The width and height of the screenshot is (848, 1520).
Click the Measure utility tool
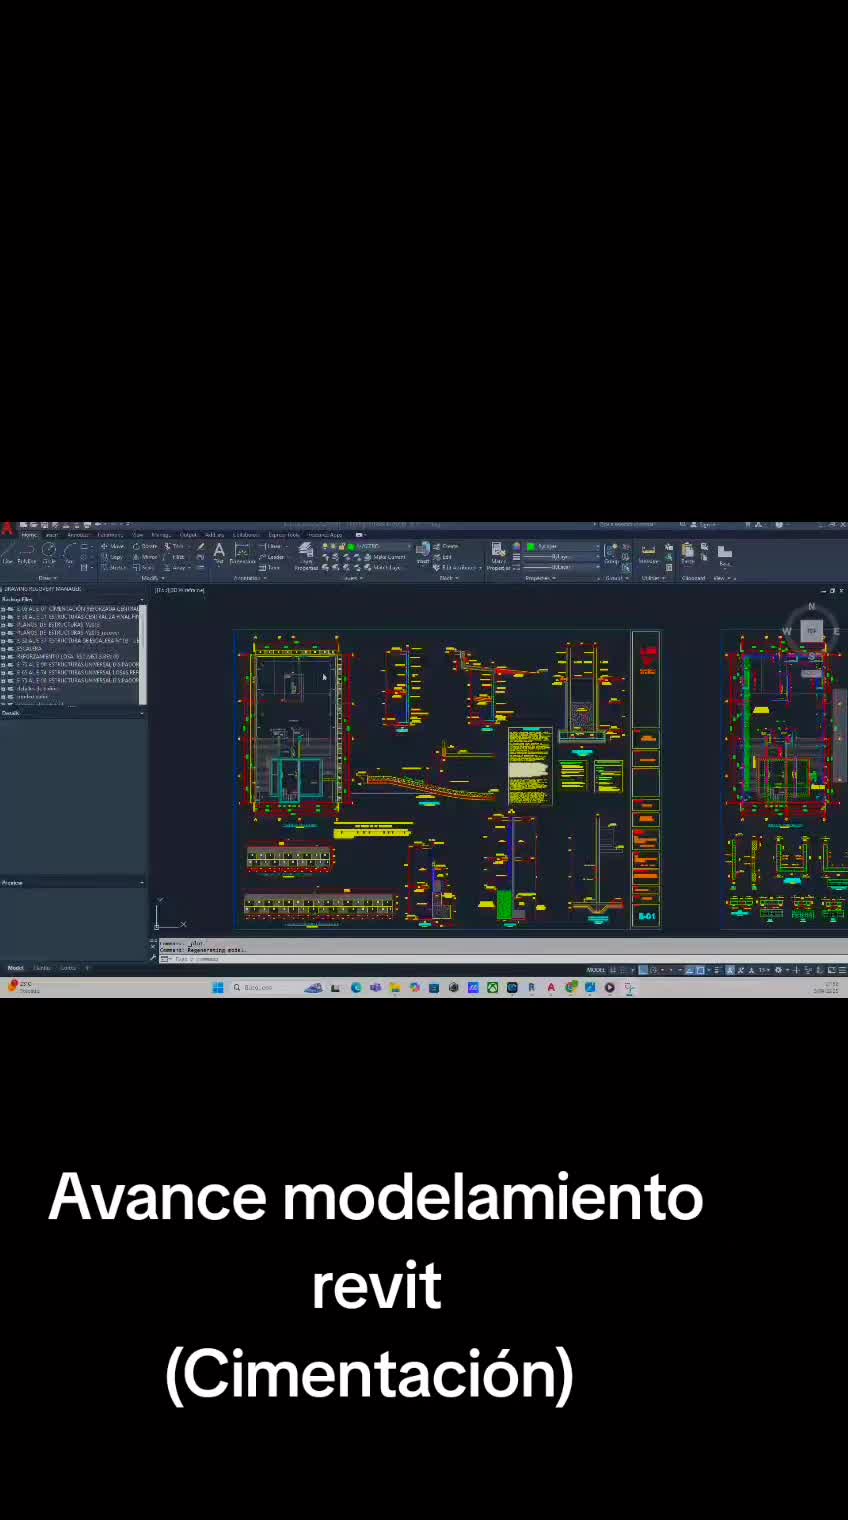(x=648, y=553)
